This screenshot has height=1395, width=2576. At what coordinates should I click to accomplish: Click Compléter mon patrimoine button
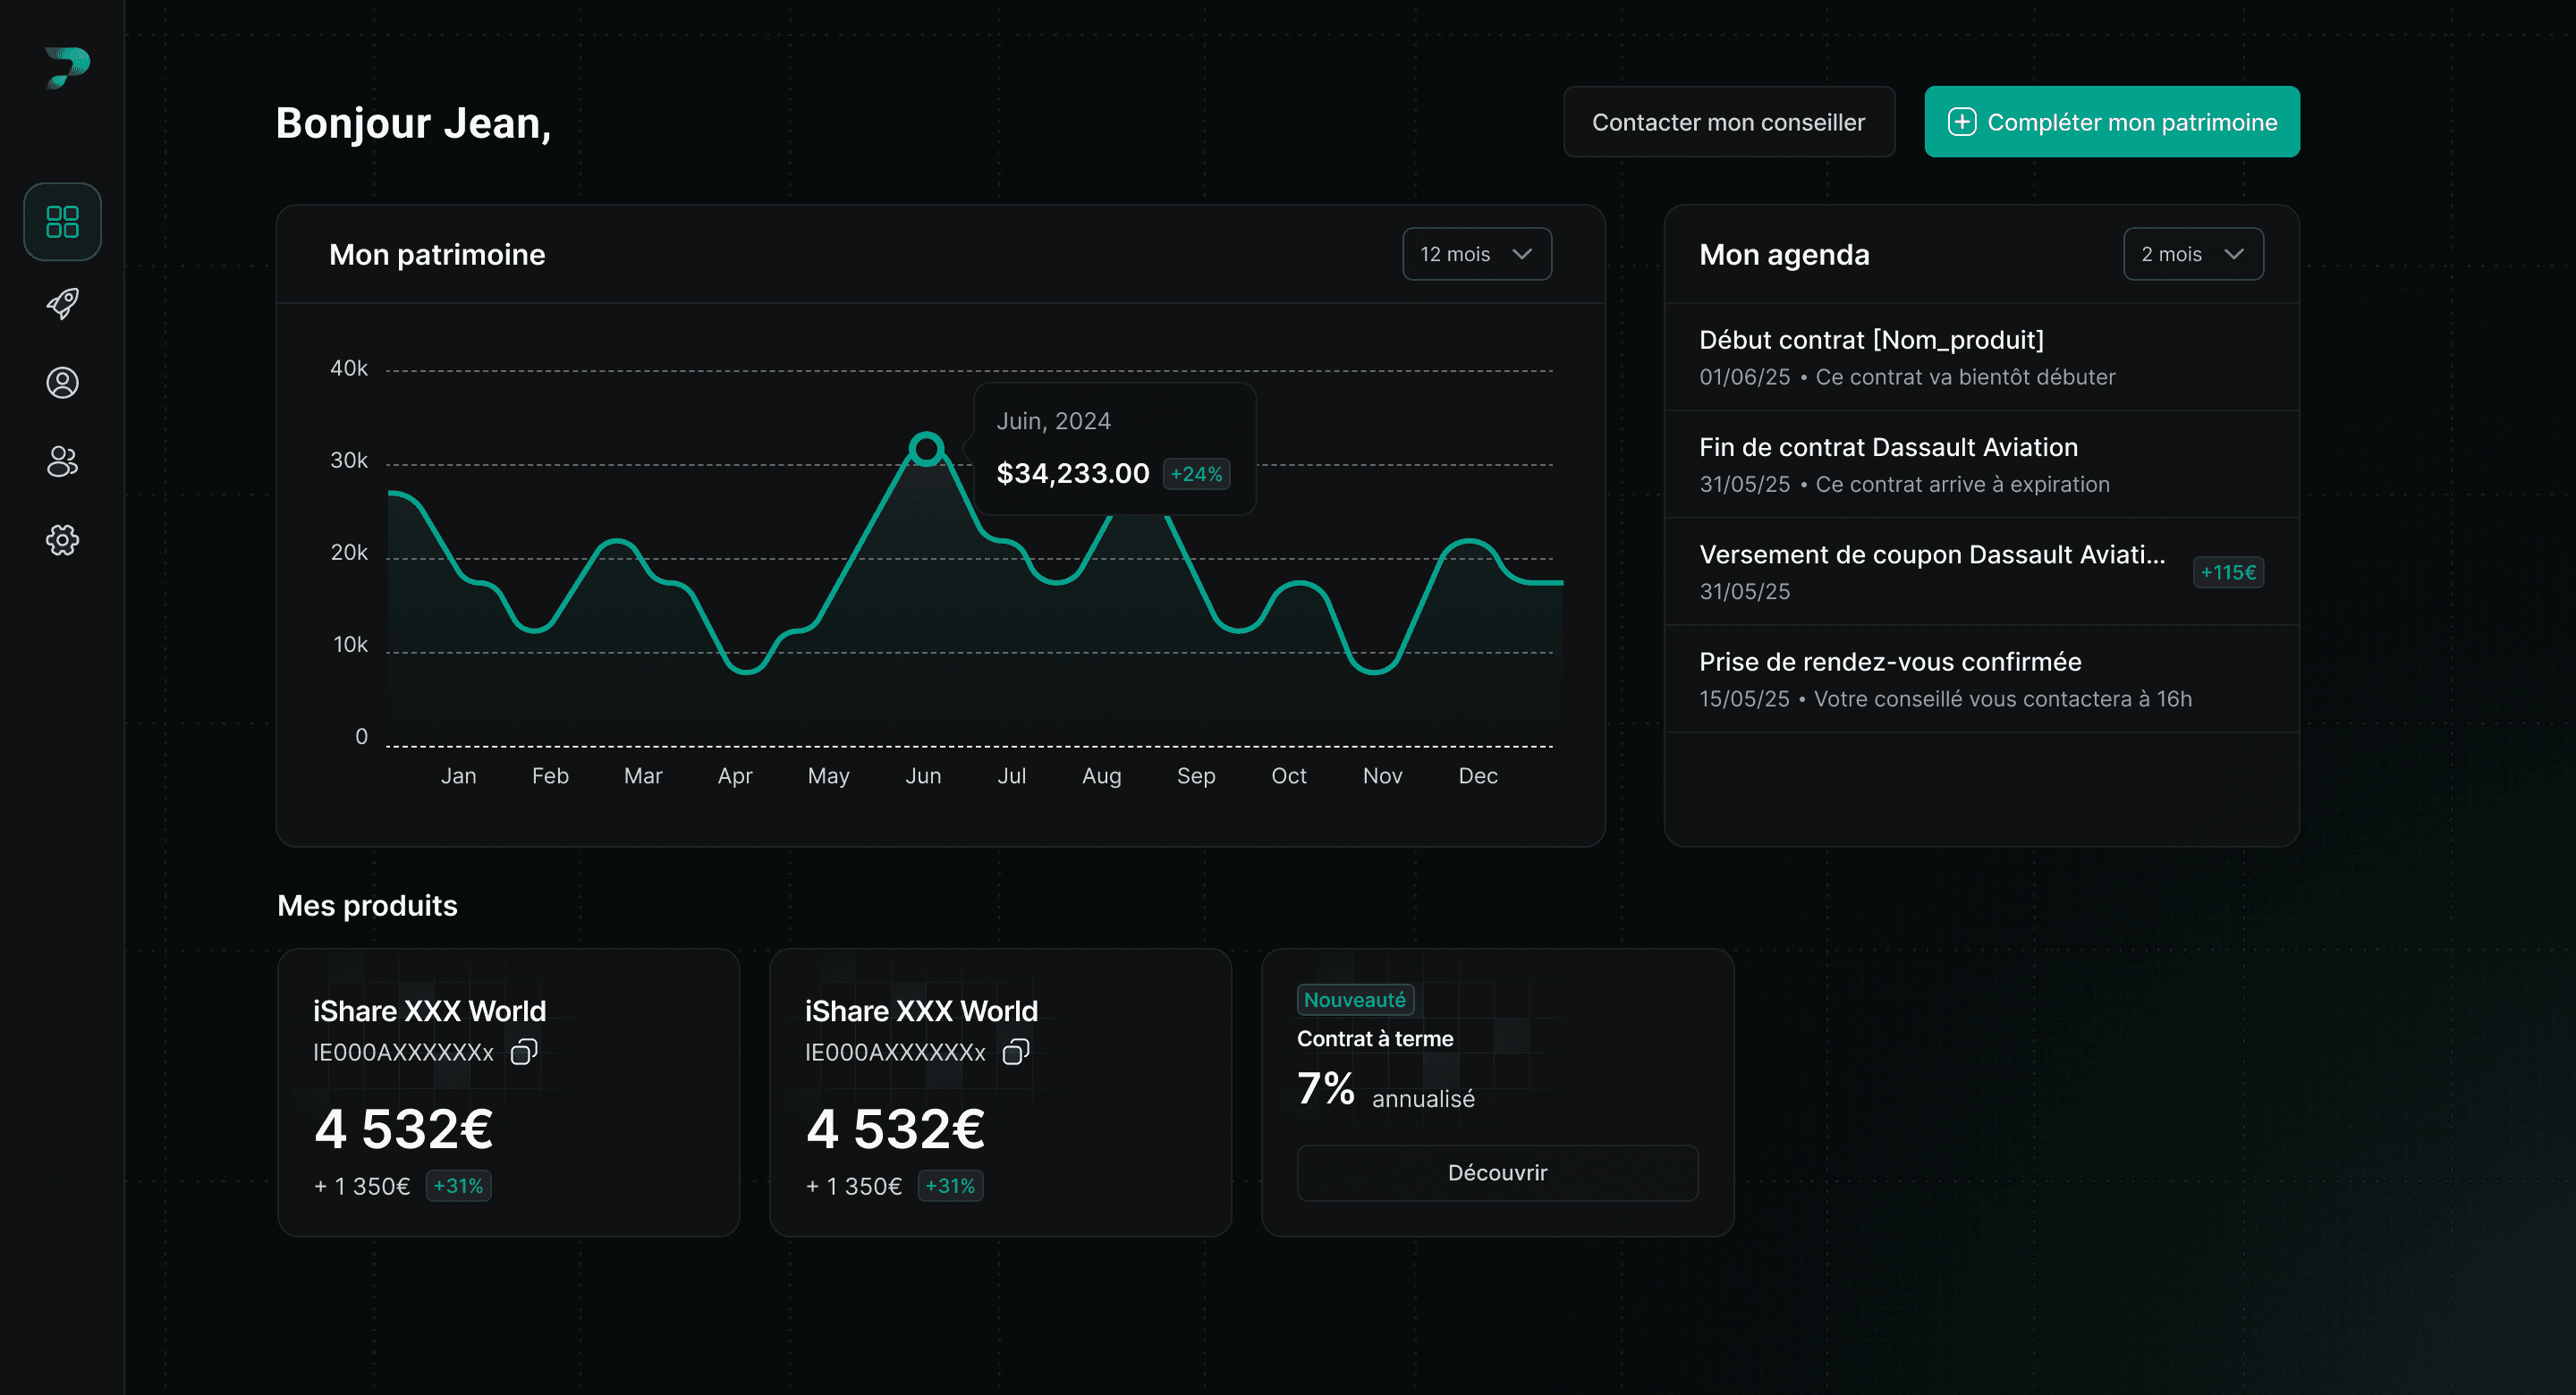point(2112,122)
